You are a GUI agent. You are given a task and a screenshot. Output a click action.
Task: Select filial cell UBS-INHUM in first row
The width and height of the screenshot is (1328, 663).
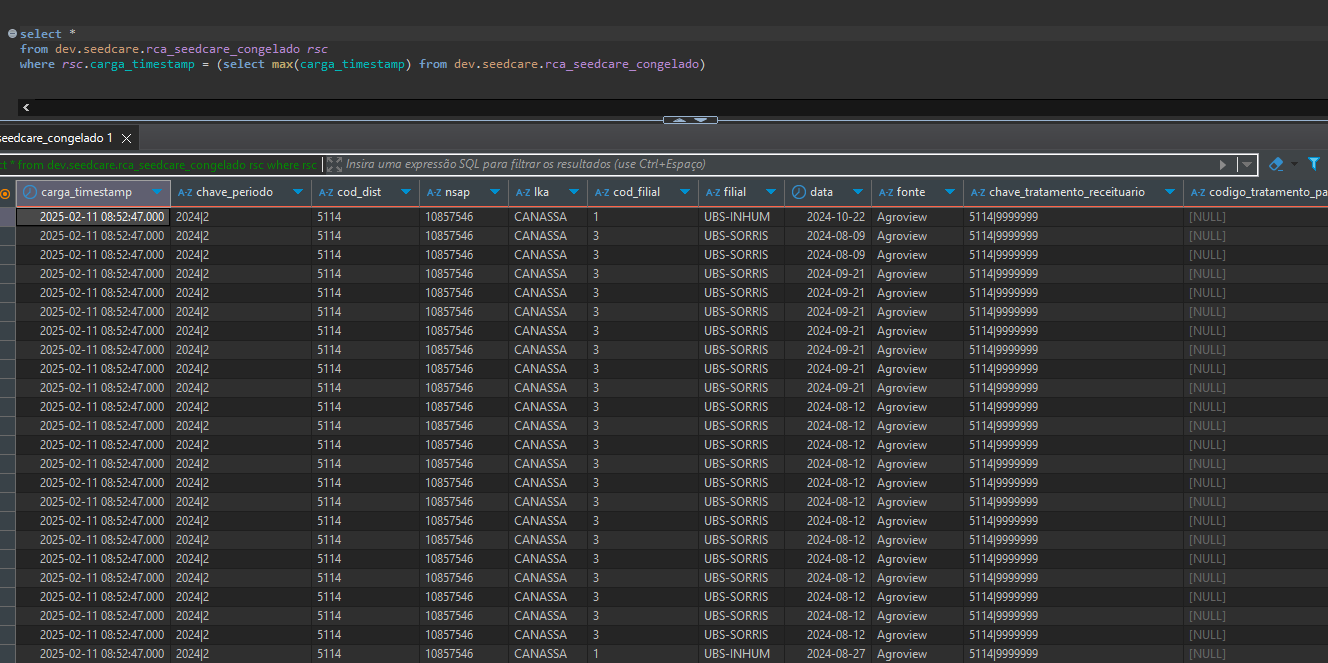pos(742,217)
